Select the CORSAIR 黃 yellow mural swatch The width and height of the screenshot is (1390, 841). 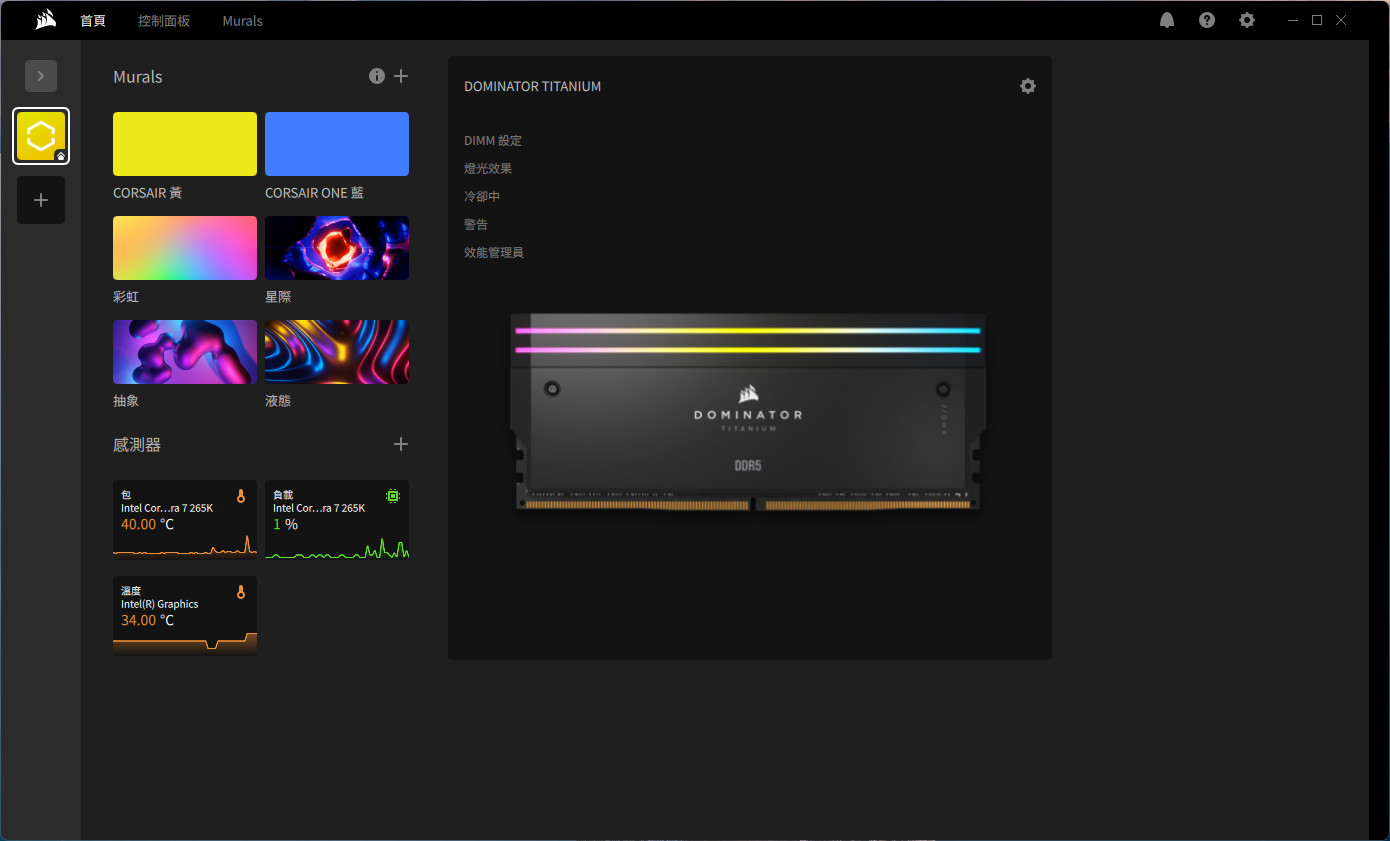[185, 144]
